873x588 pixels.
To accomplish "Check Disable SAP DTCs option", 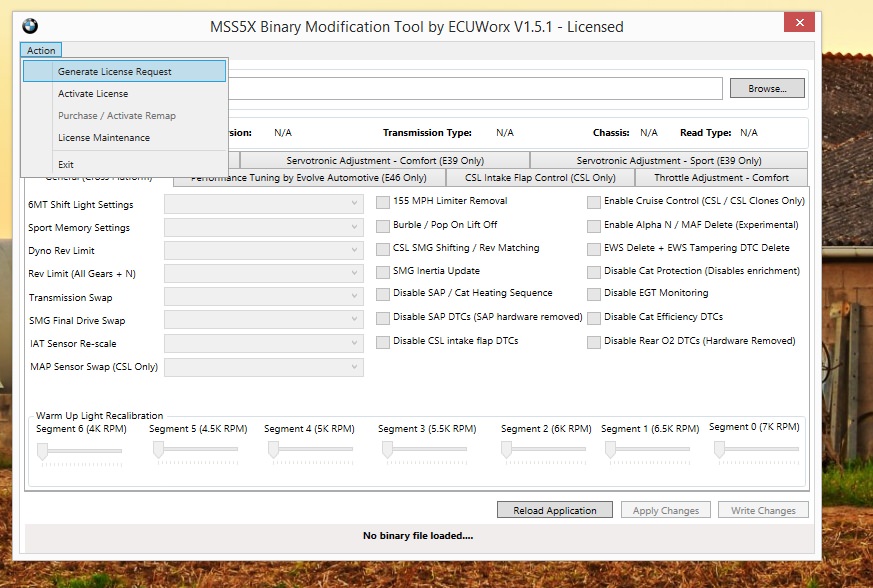I will (x=382, y=318).
